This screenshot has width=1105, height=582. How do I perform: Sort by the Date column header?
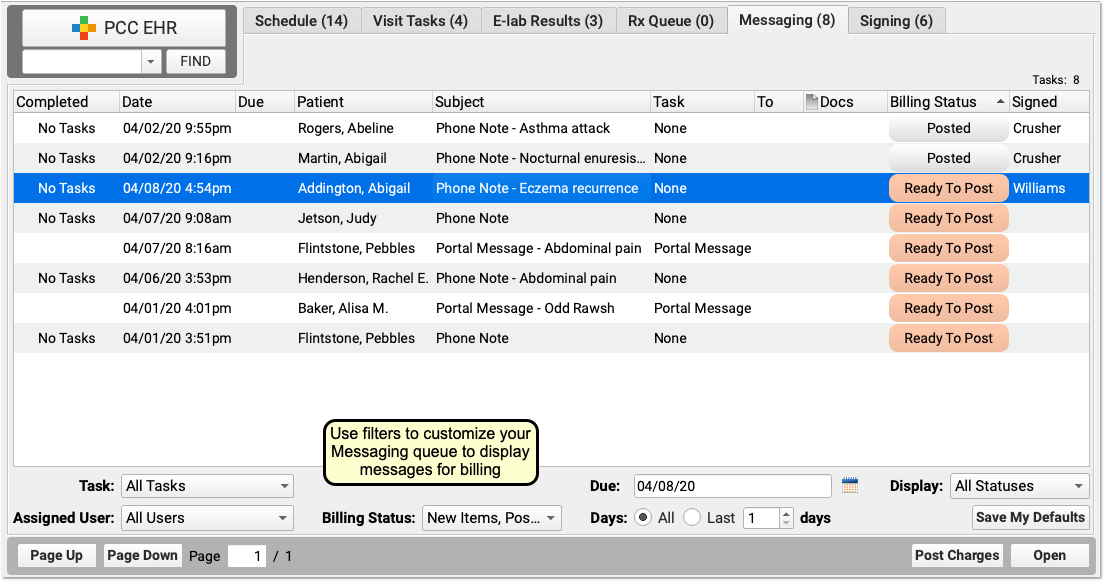pyautogui.click(x=177, y=102)
